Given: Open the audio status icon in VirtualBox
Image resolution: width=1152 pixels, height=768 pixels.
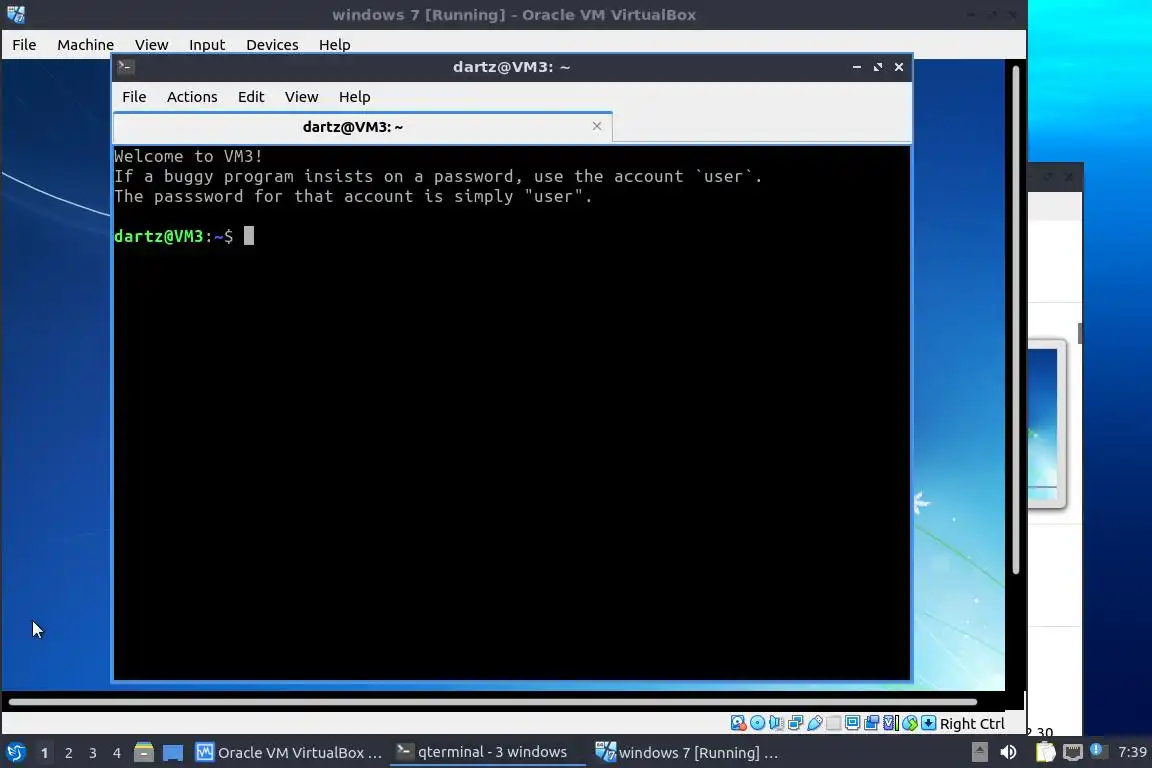Looking at the screenshot, I should click(x=777, y=723).
